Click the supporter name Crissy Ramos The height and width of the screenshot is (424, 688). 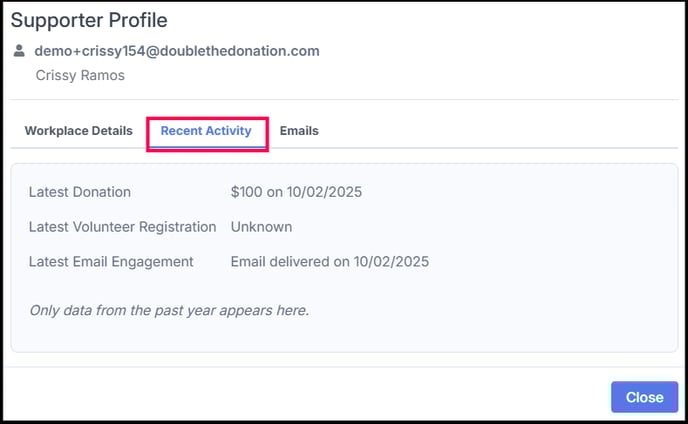tap(80, 75)
